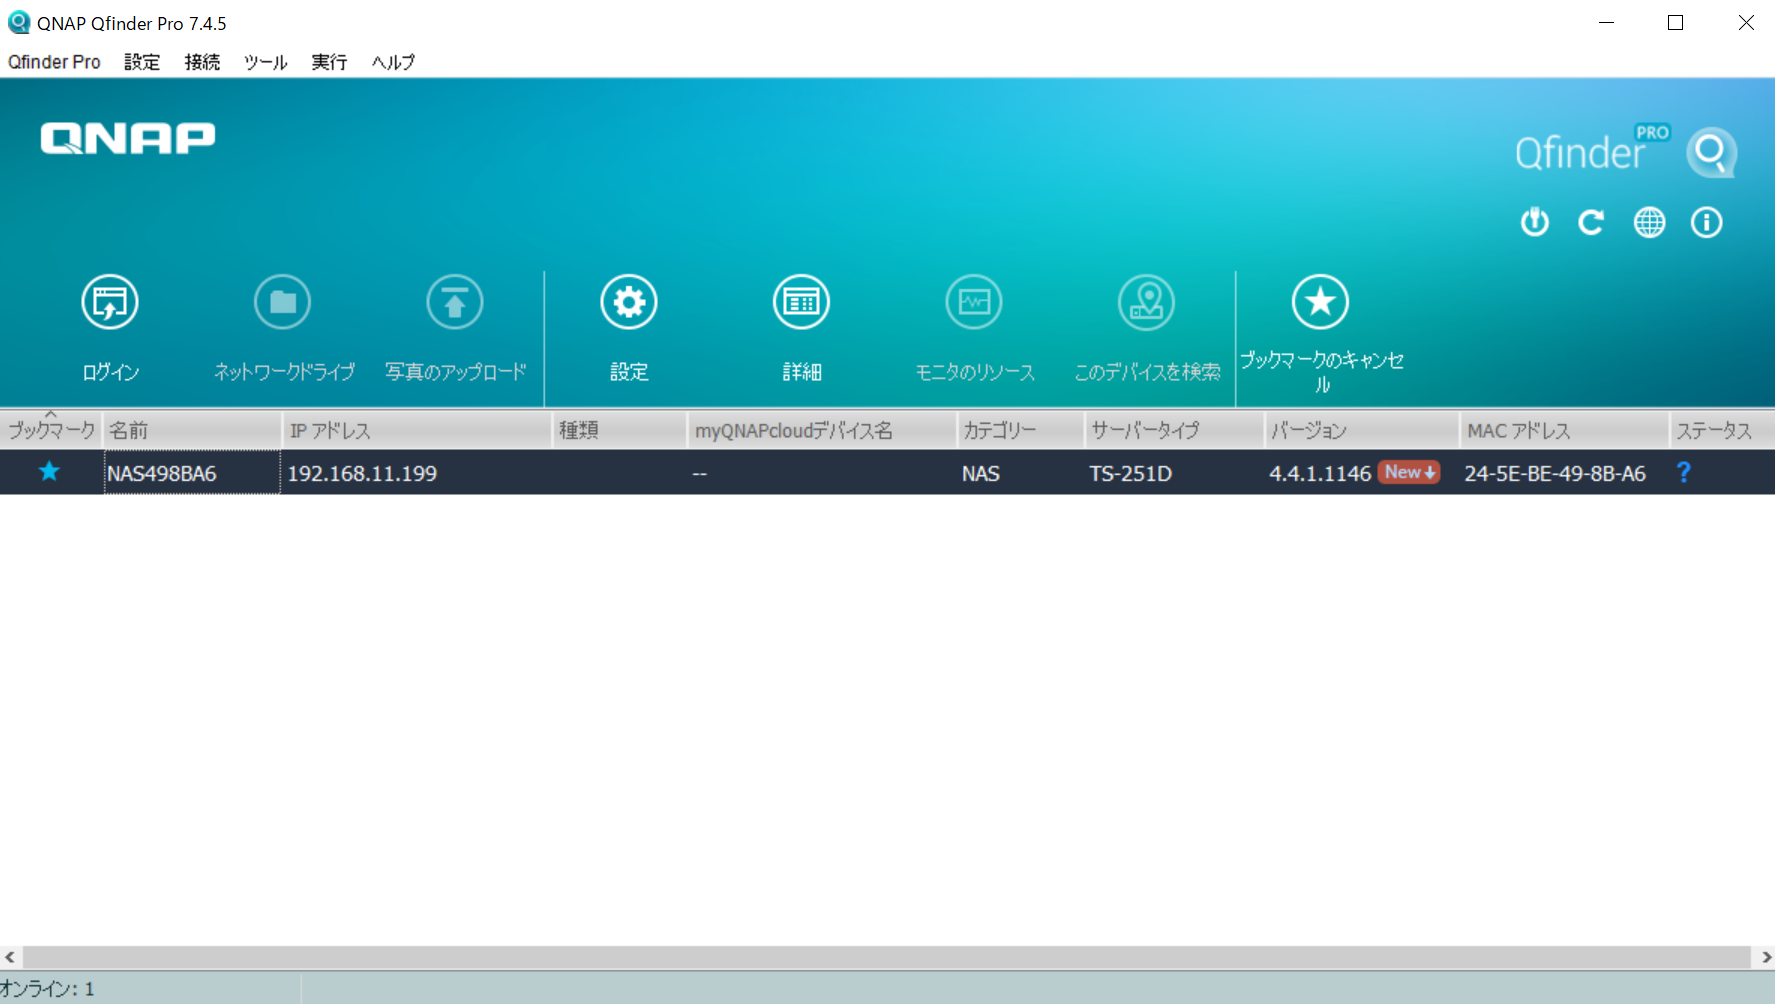
Task: Click the sort chevron on ブックマーク column
Action: point(50,415)
